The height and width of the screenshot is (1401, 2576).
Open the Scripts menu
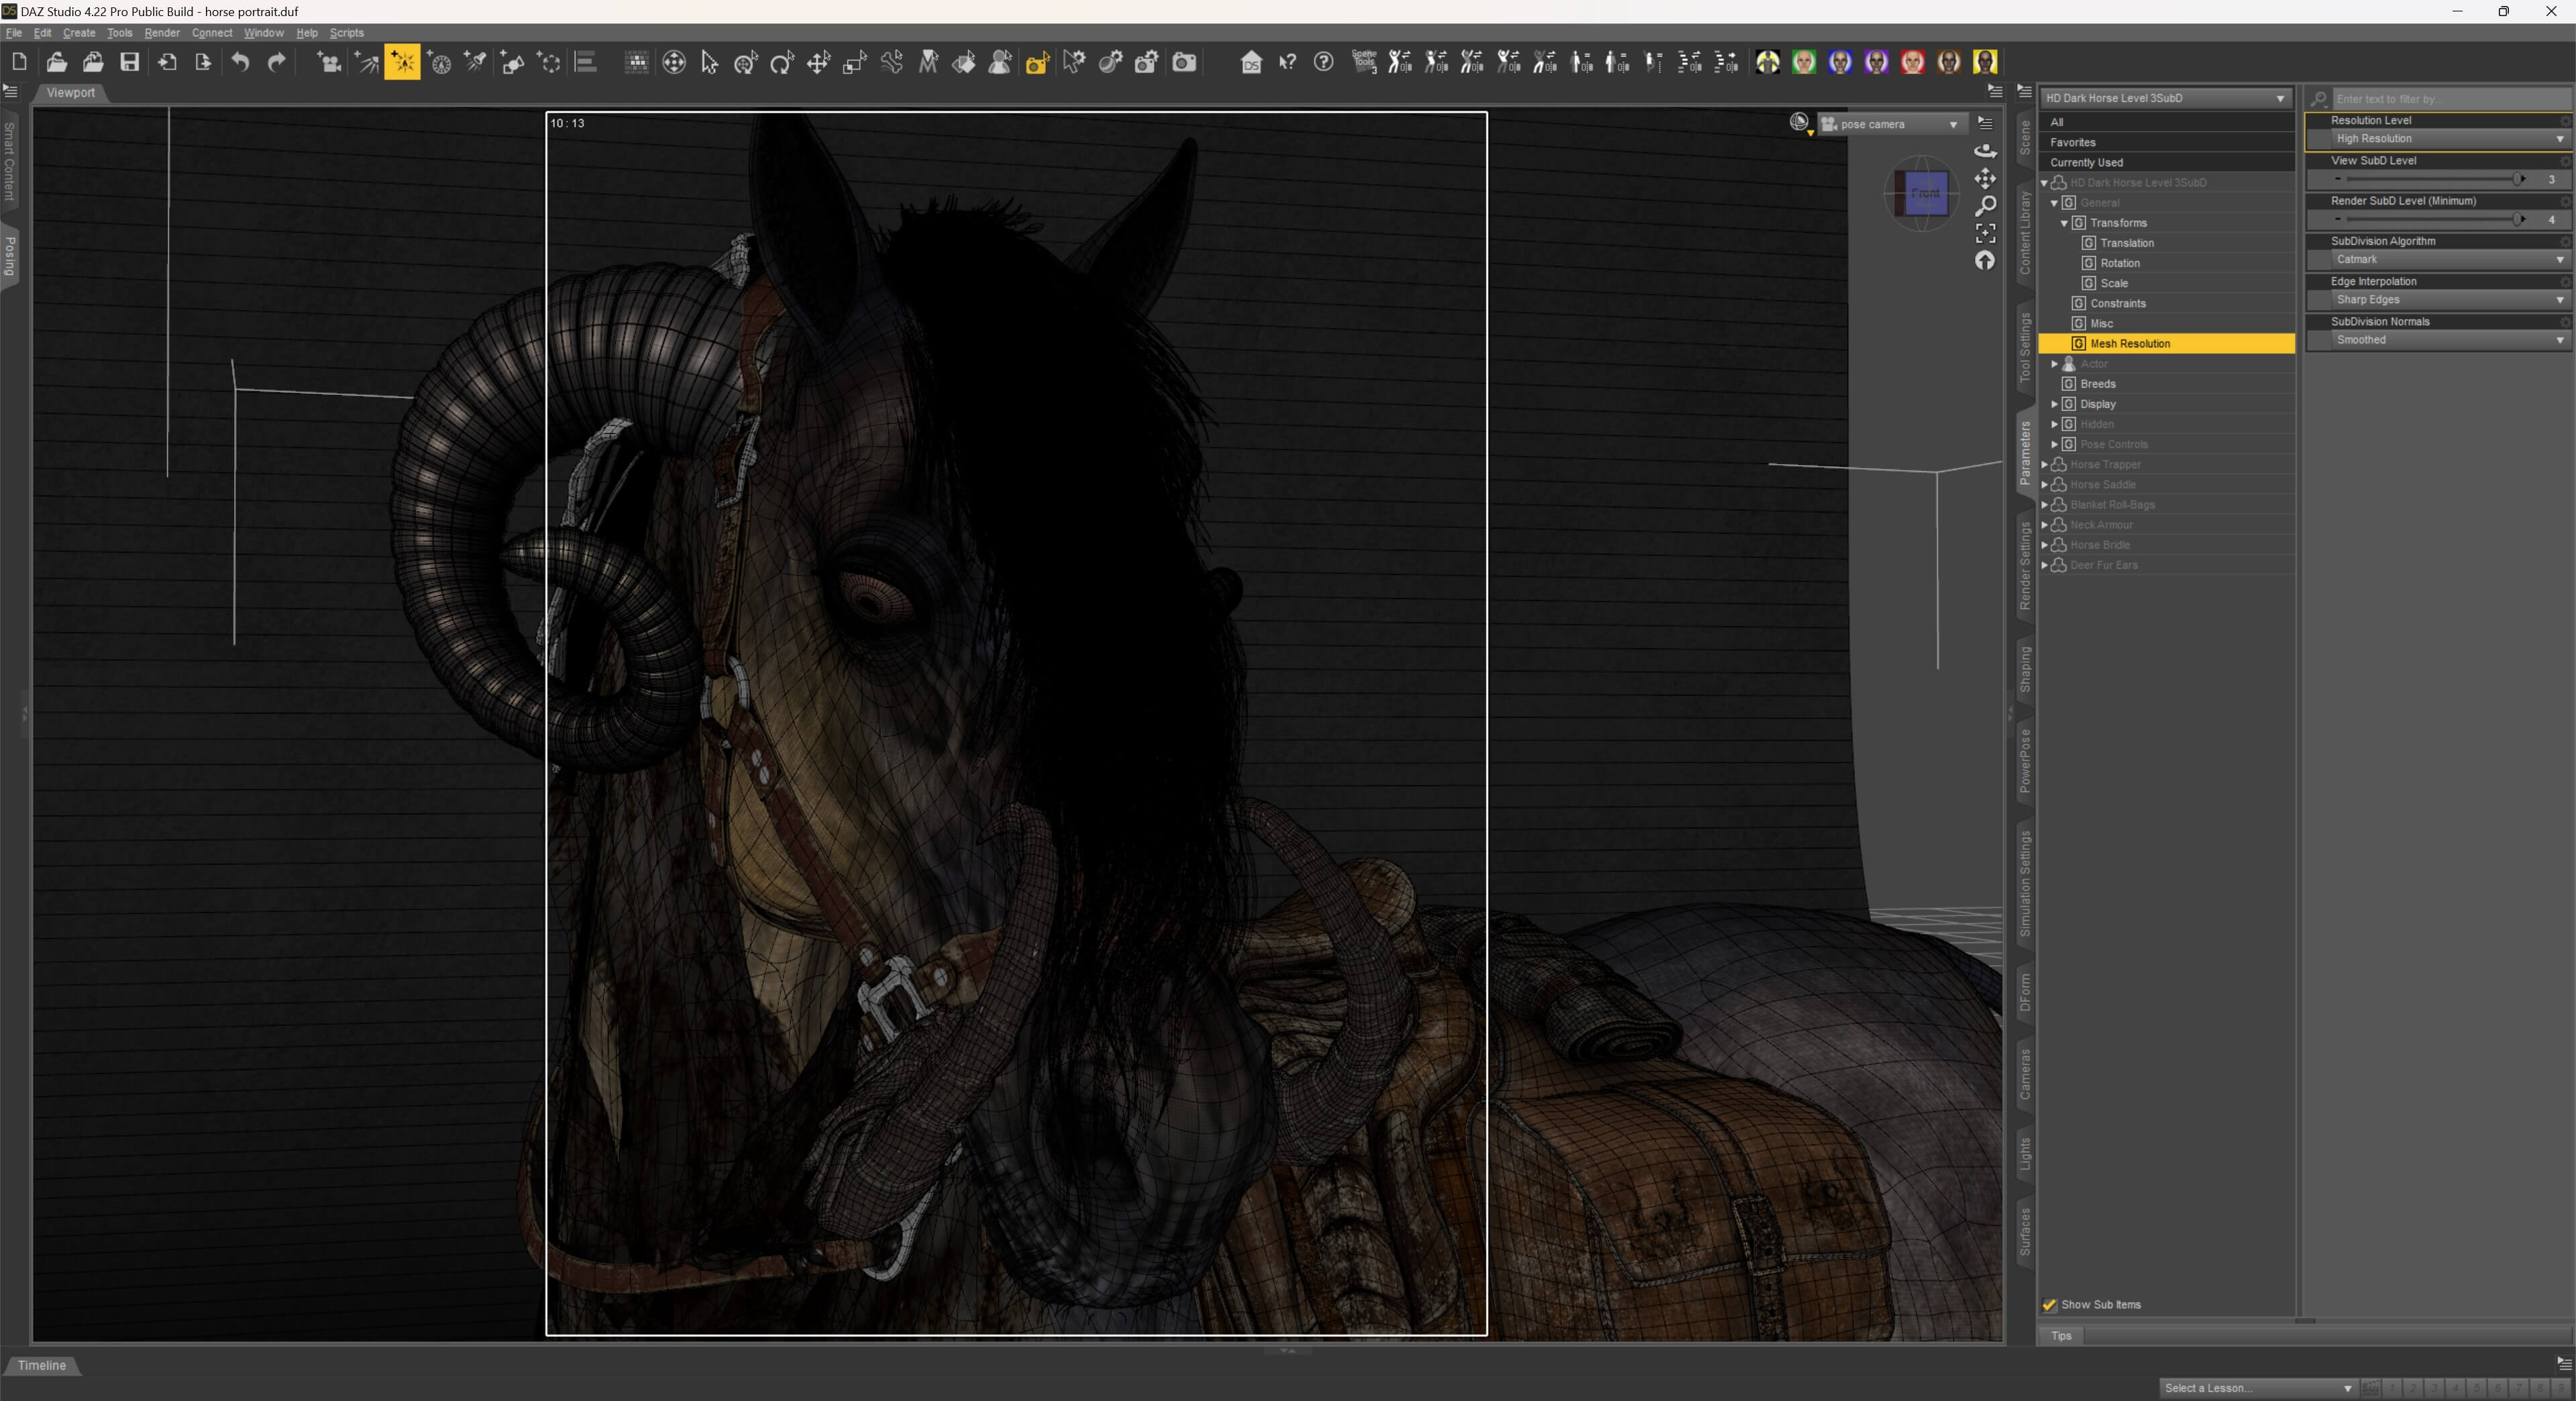click(347, 33)
